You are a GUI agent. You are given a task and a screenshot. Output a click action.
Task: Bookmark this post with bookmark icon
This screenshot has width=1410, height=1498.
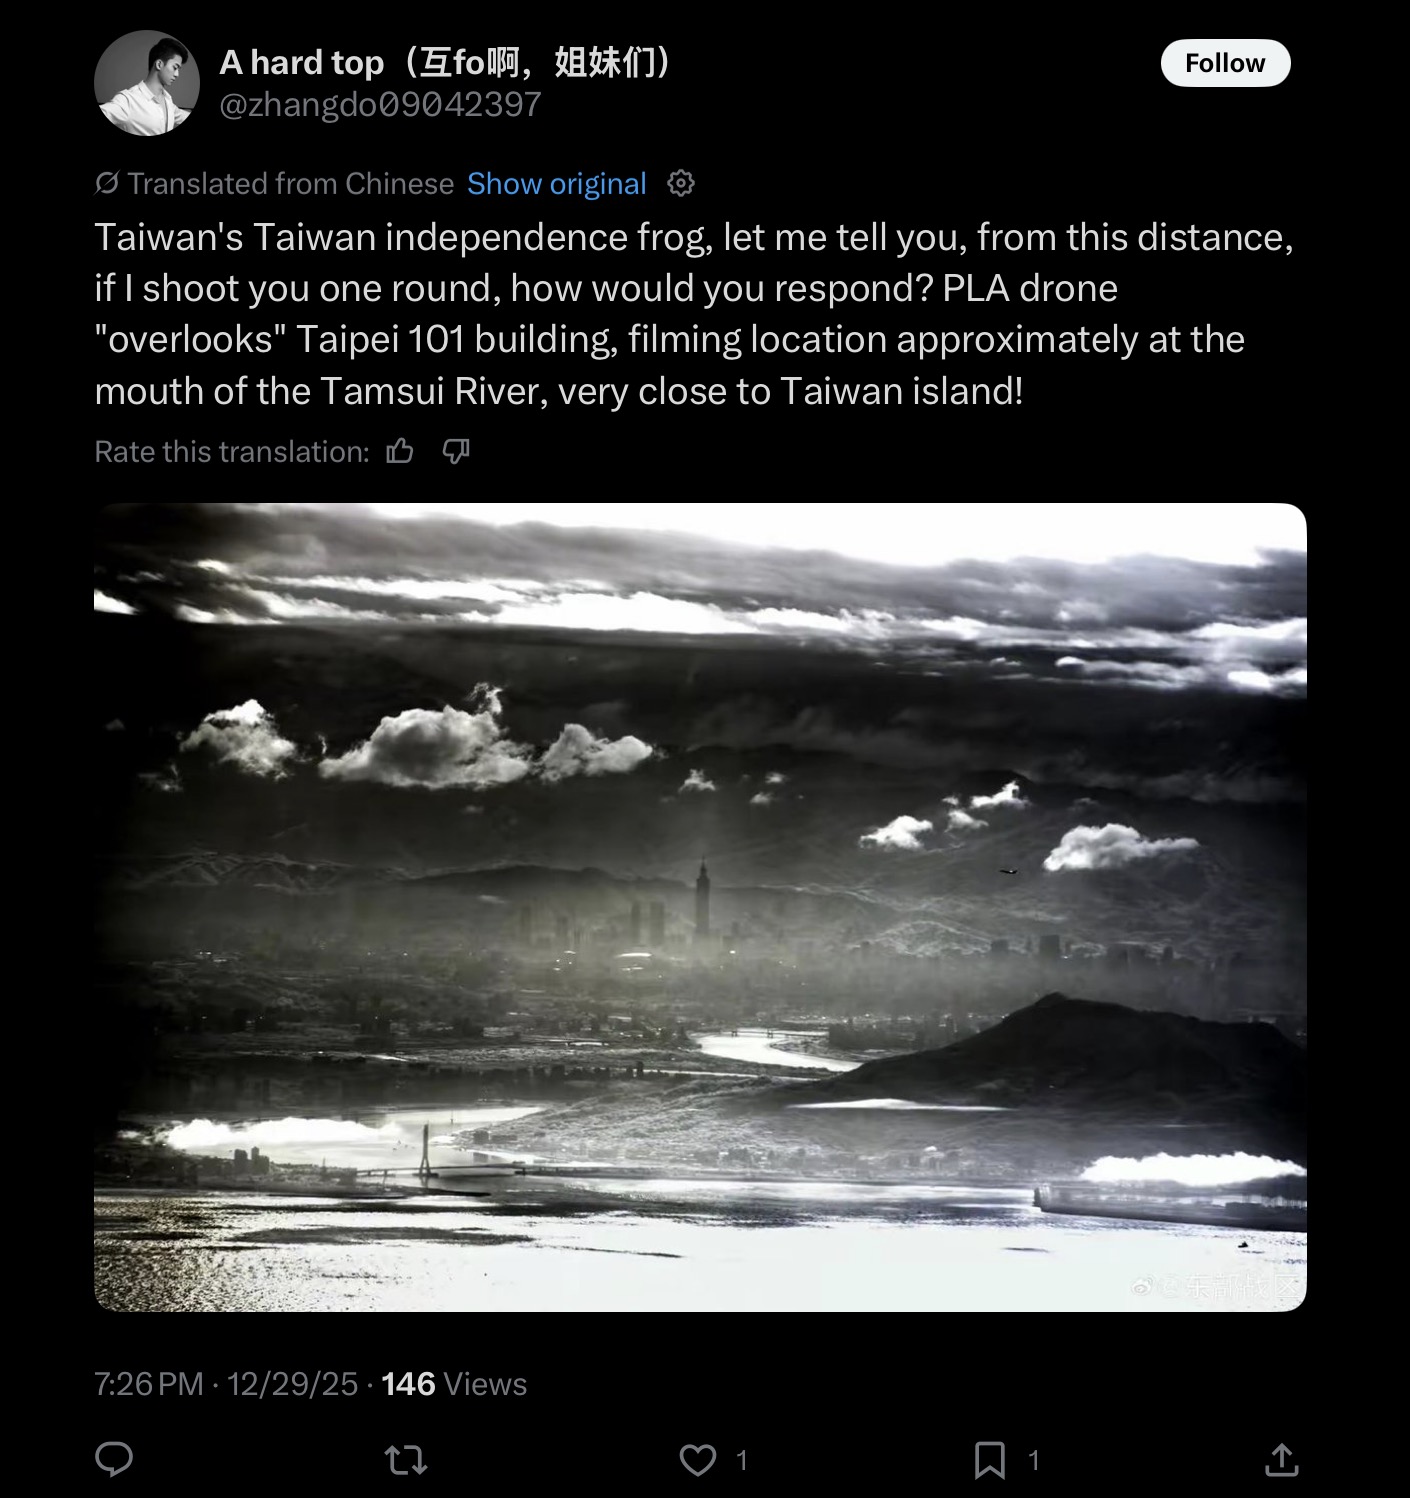(990, 1461)
